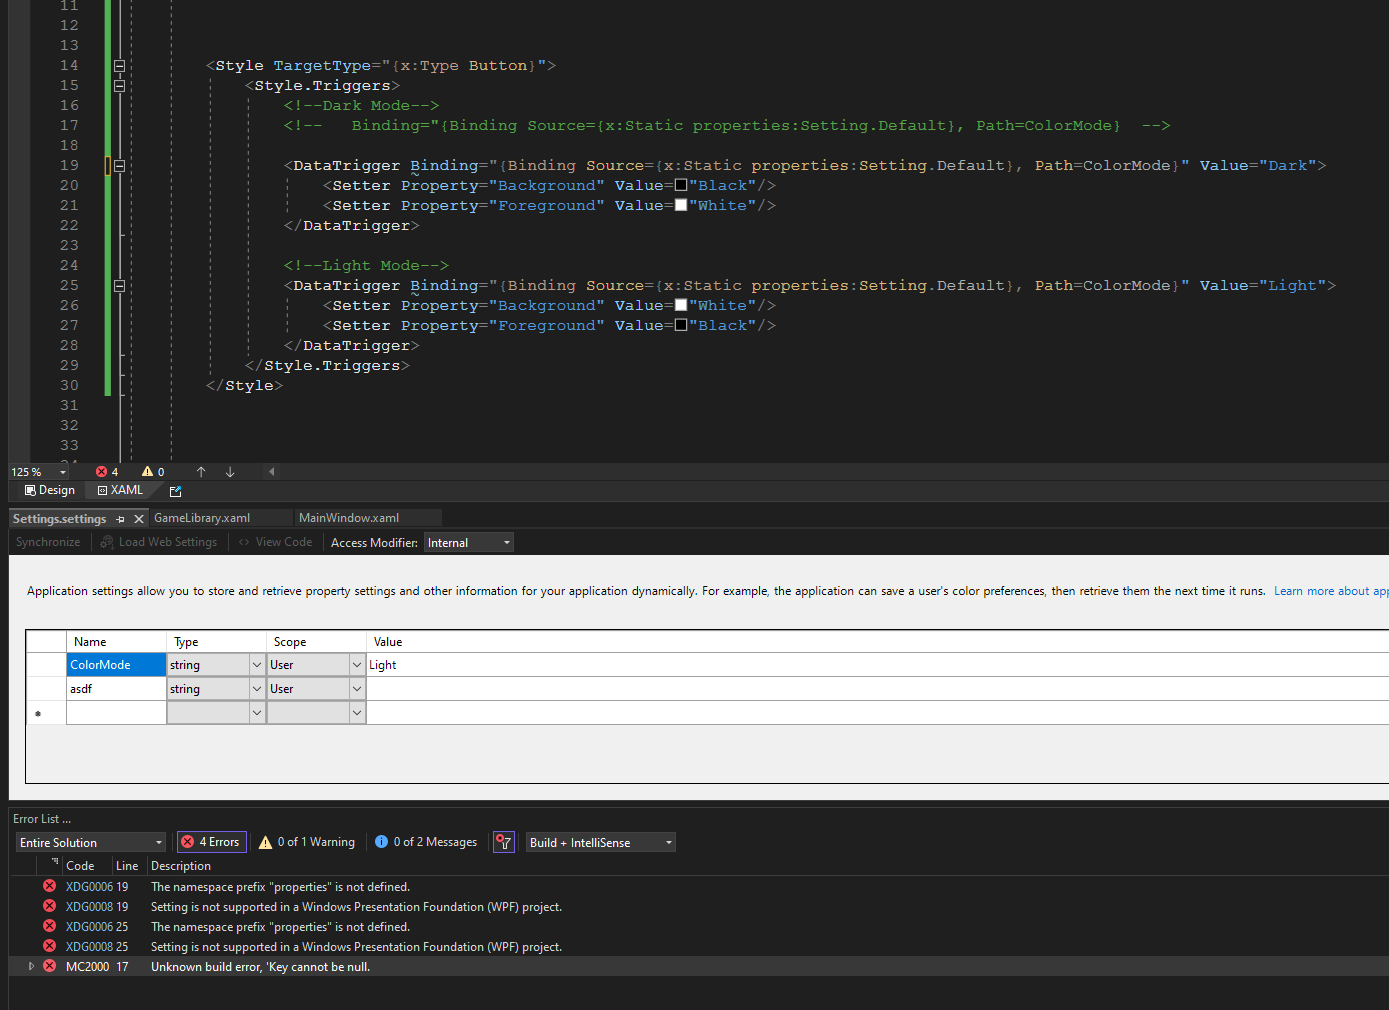The image size is (1389, 1010).
Task: Toggle the 0 of 1 Warning filter
Action: [x=307, y=843]
